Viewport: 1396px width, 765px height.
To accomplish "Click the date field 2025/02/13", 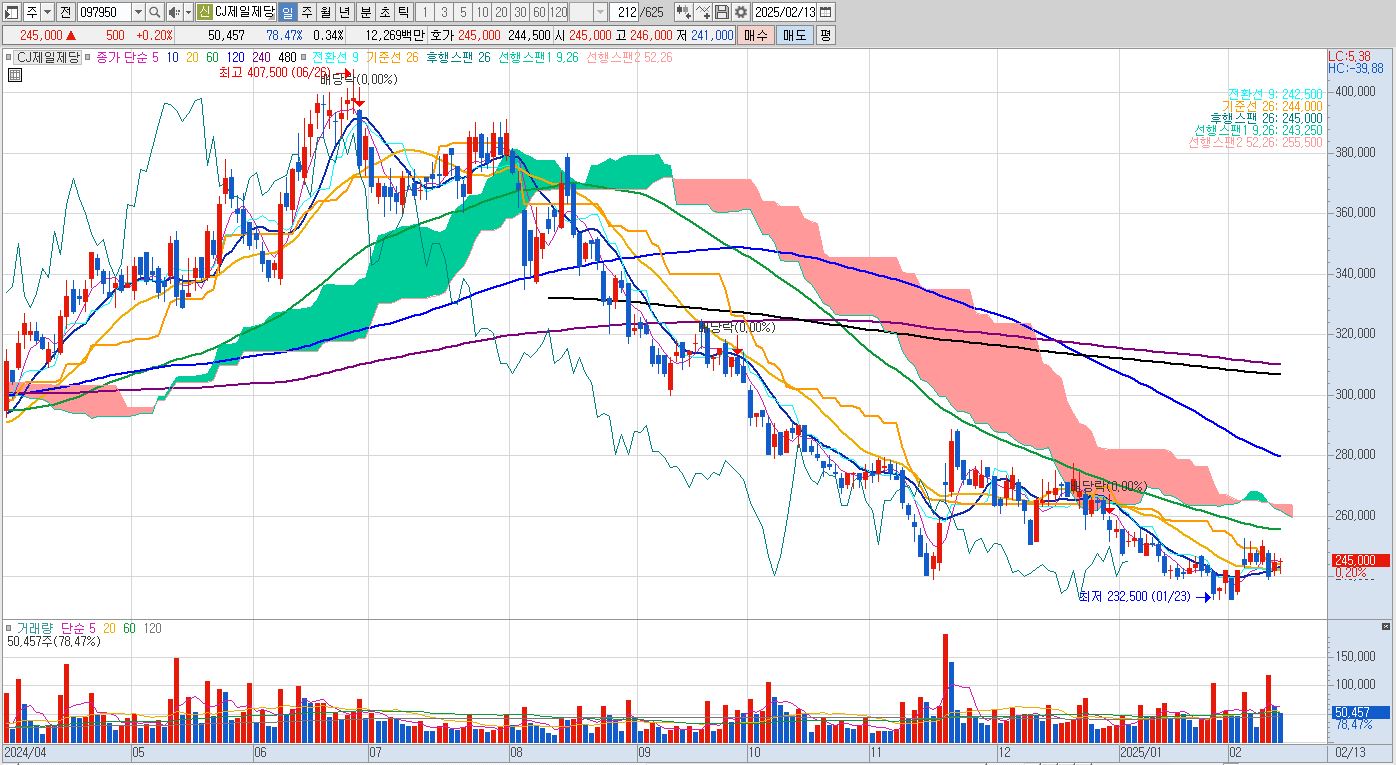I will (x=784, y=12).
